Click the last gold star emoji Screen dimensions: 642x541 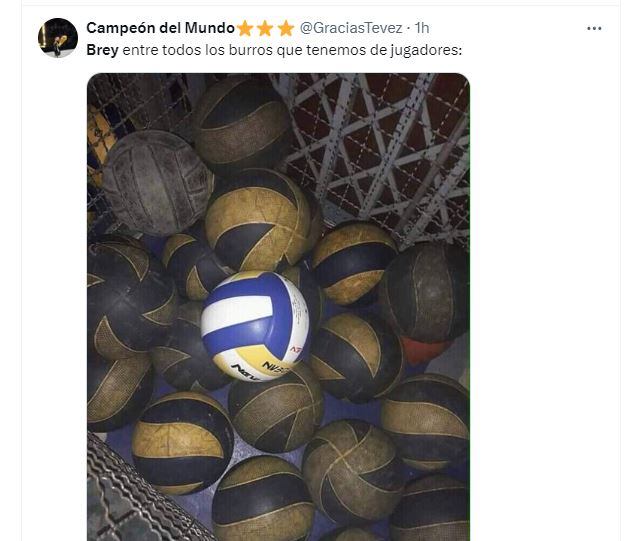pyautogui.click(x=285, y=28)
